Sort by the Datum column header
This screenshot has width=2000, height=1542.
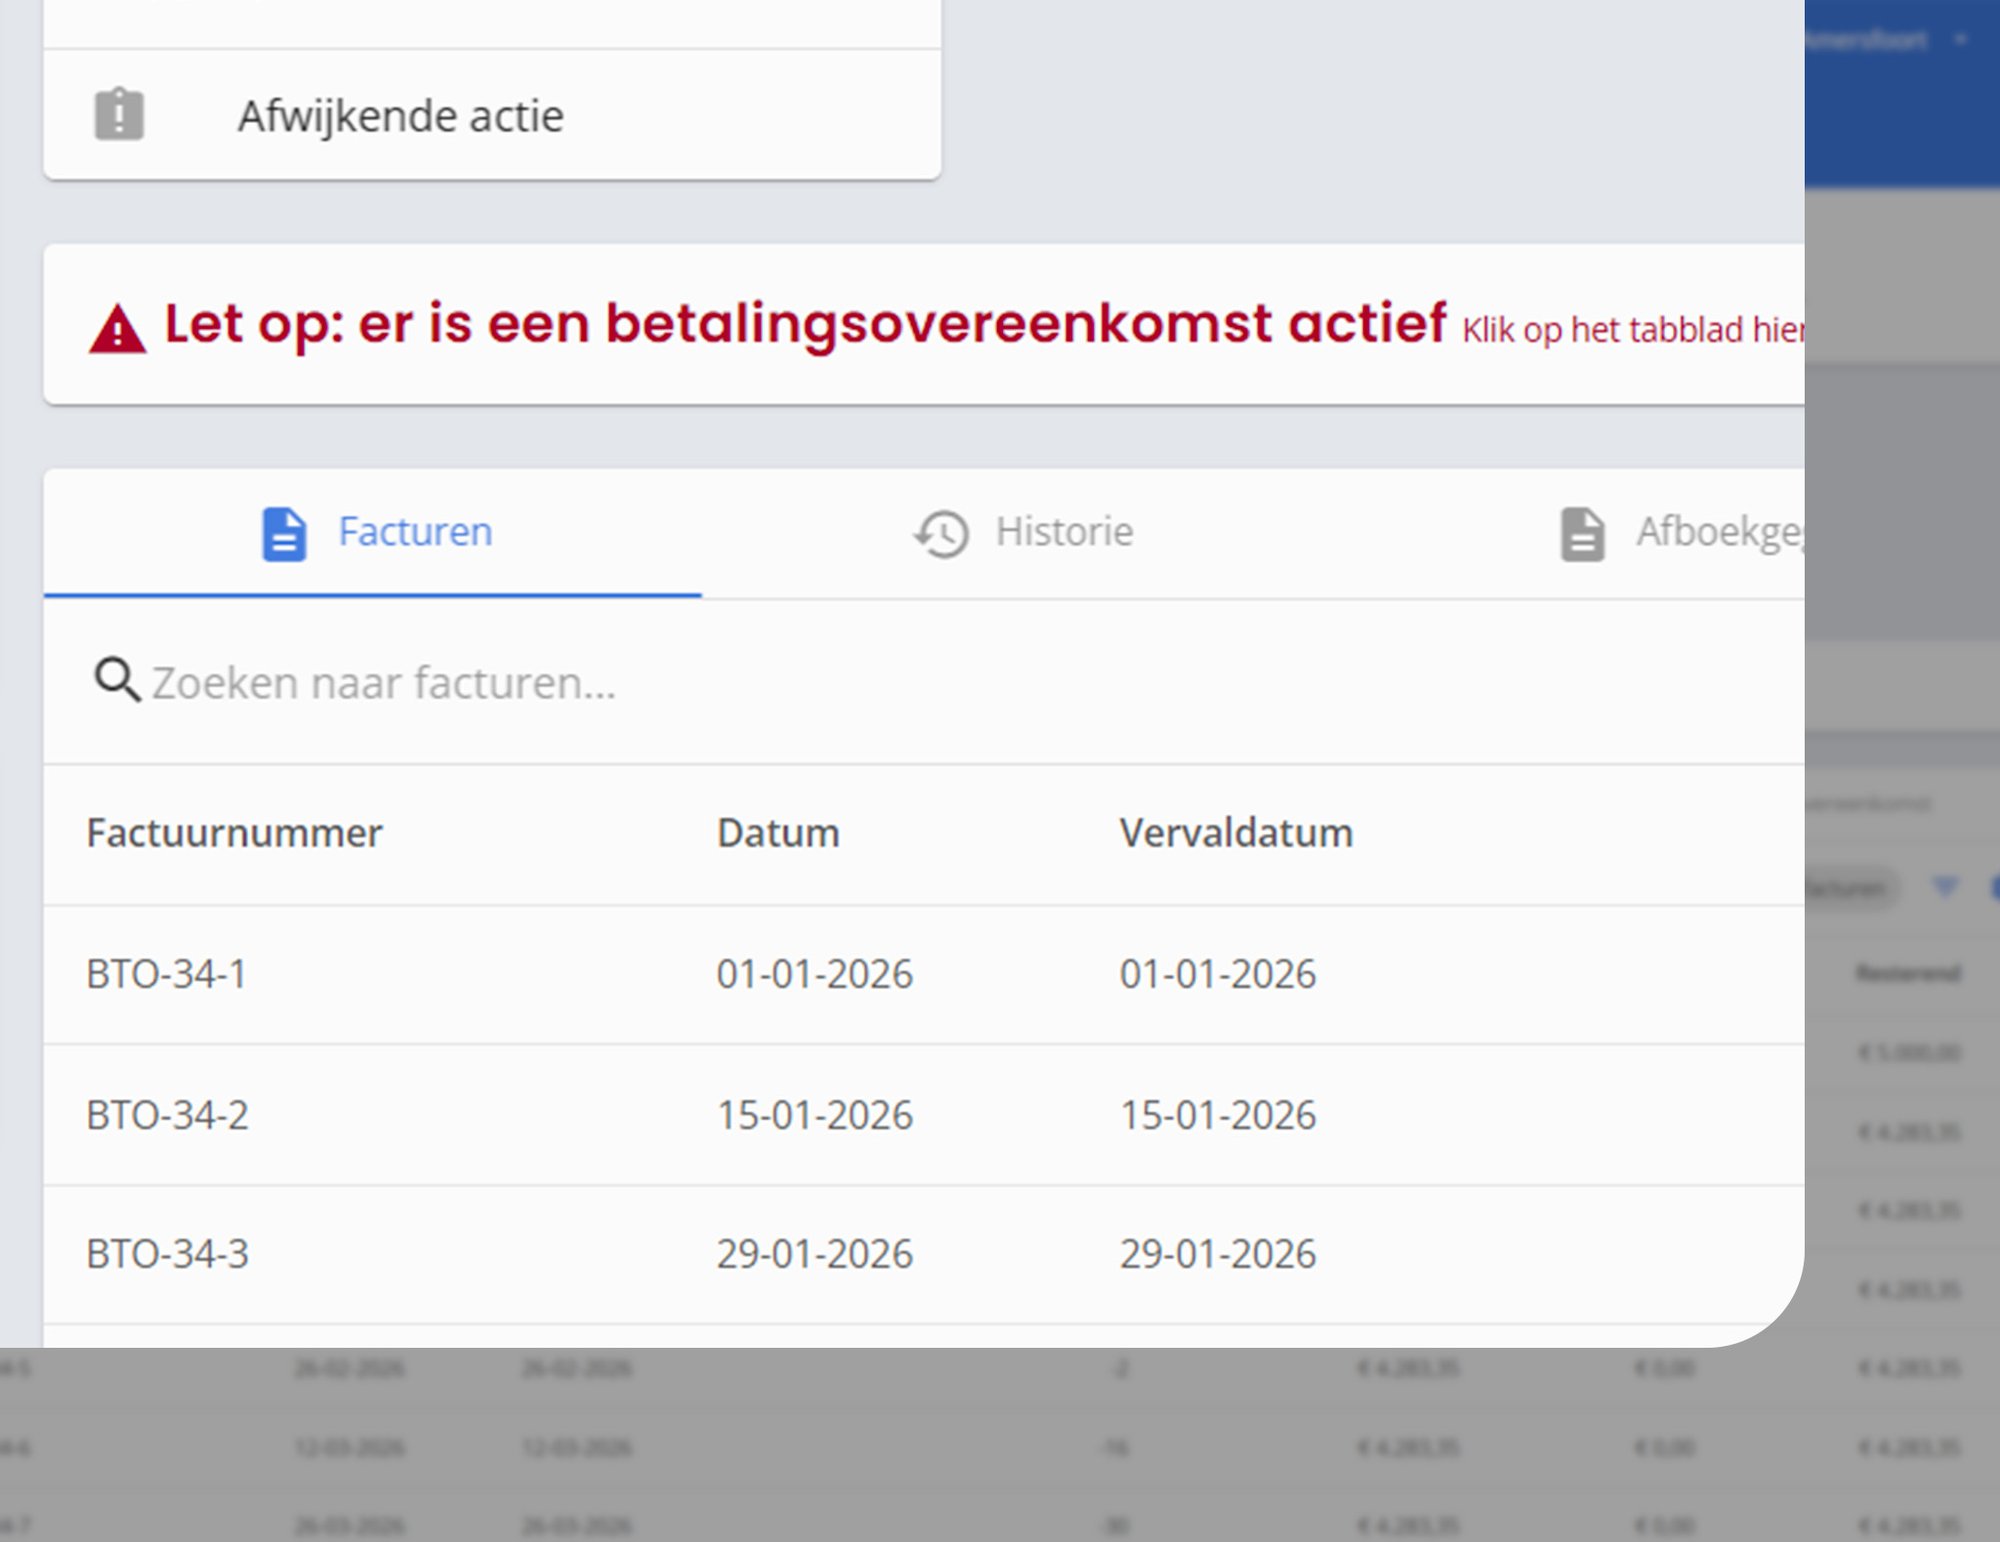[x=777, y=833]
